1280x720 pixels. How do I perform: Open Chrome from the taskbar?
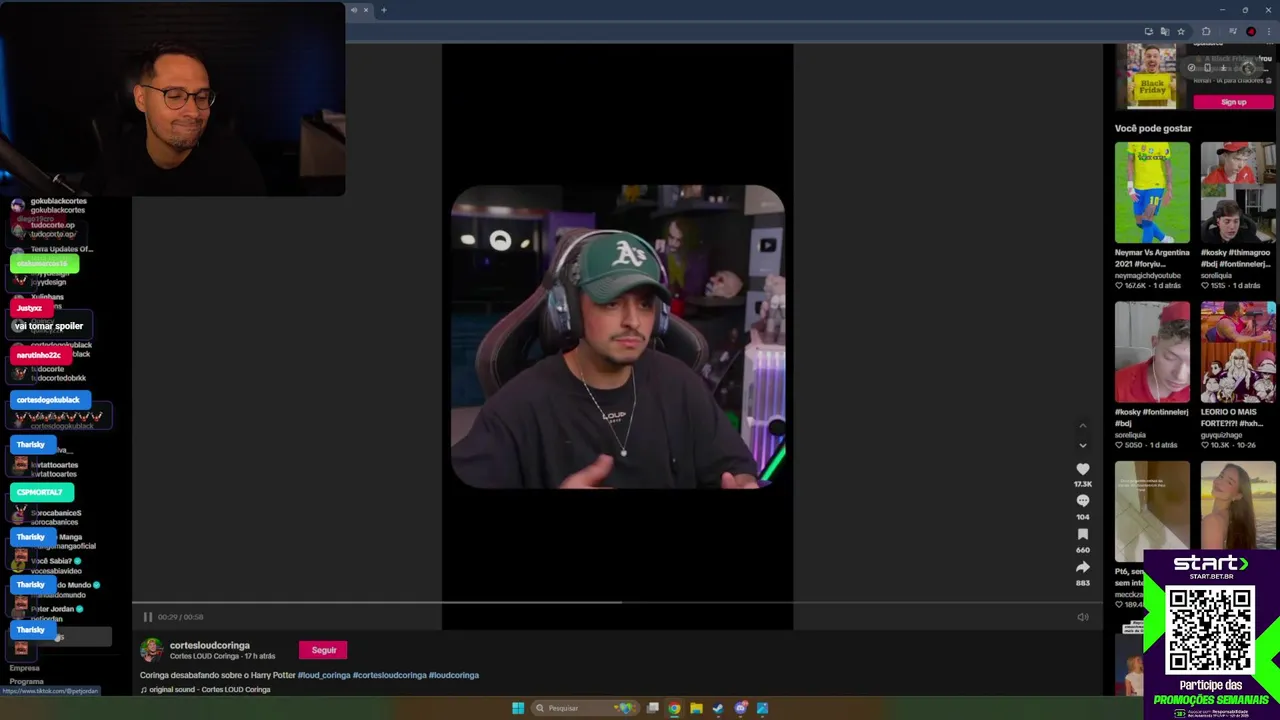pos(674,708)
